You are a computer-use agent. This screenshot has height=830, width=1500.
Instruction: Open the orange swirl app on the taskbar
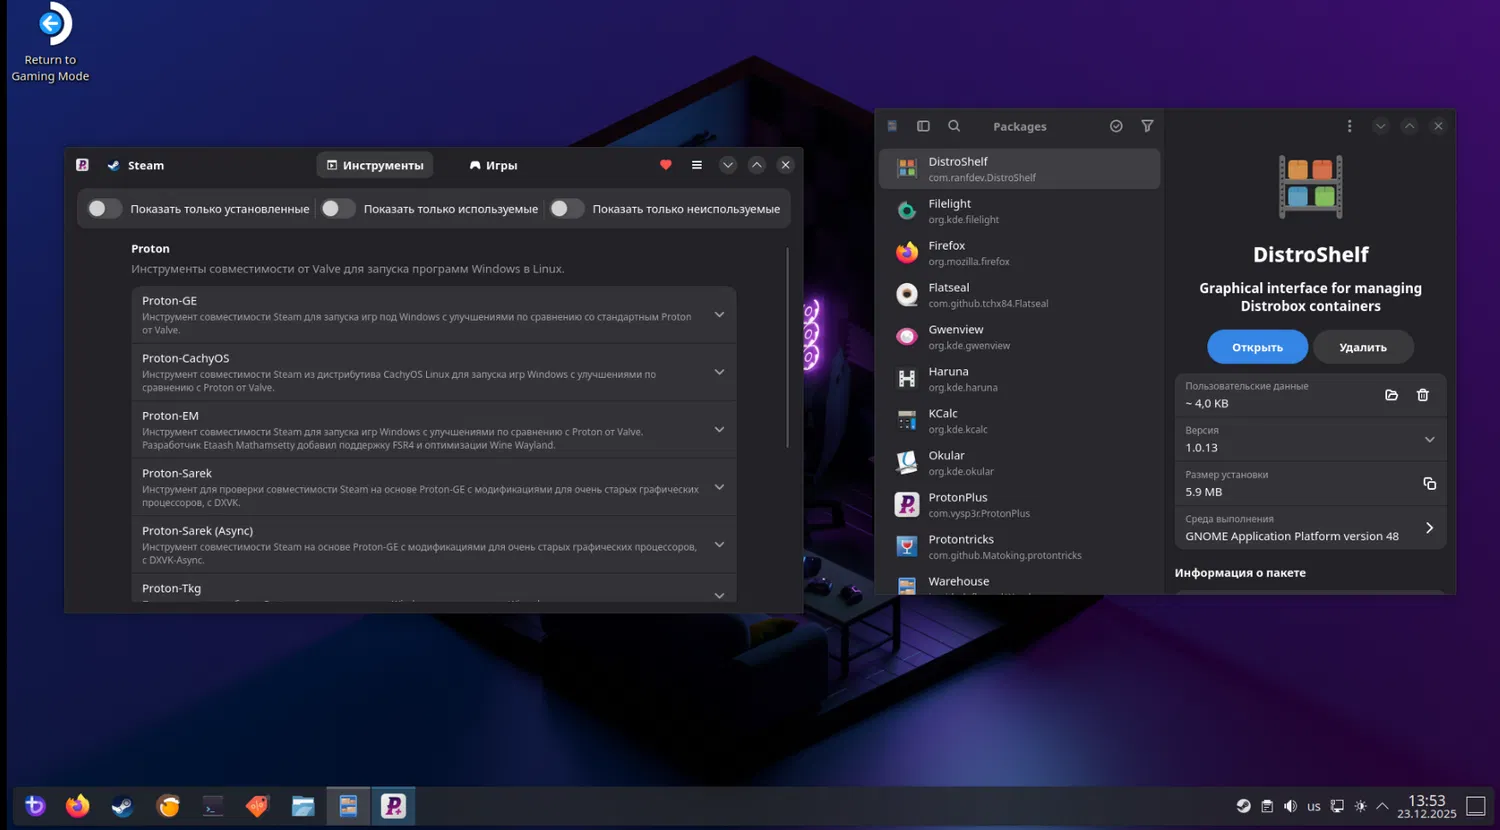pyautogui.click(x=168, y=806)
